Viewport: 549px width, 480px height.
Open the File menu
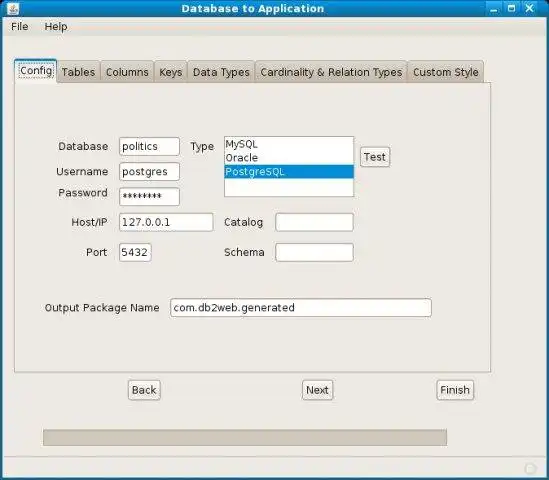tap(20, 27)
